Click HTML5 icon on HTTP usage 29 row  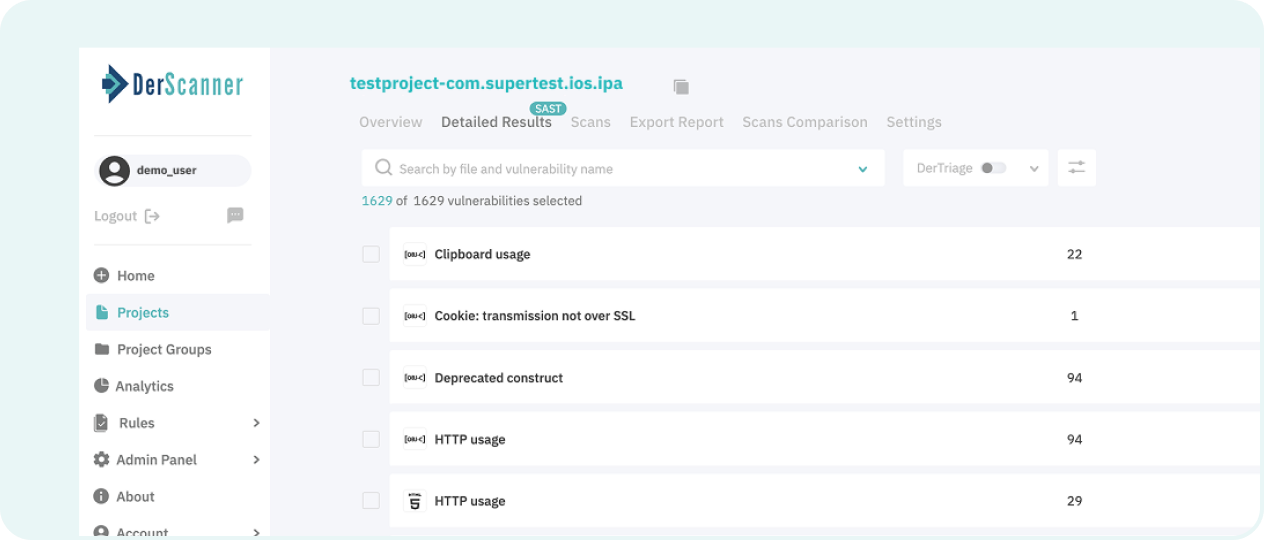pos(415,501)
